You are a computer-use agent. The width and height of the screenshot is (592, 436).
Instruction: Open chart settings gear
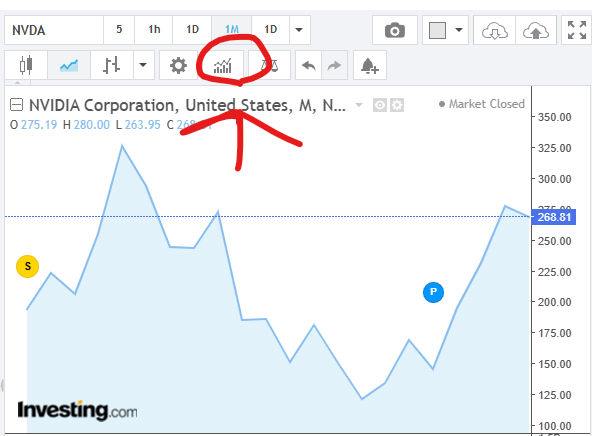coord(178,65)
